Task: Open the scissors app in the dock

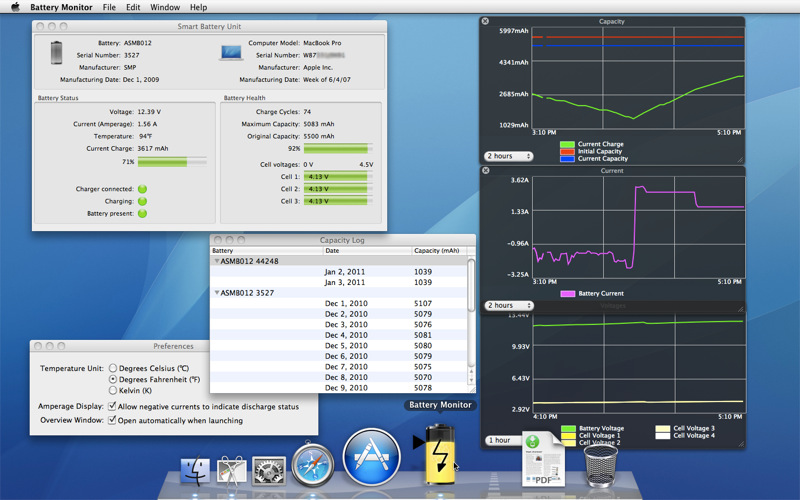Action: [231, 470]
